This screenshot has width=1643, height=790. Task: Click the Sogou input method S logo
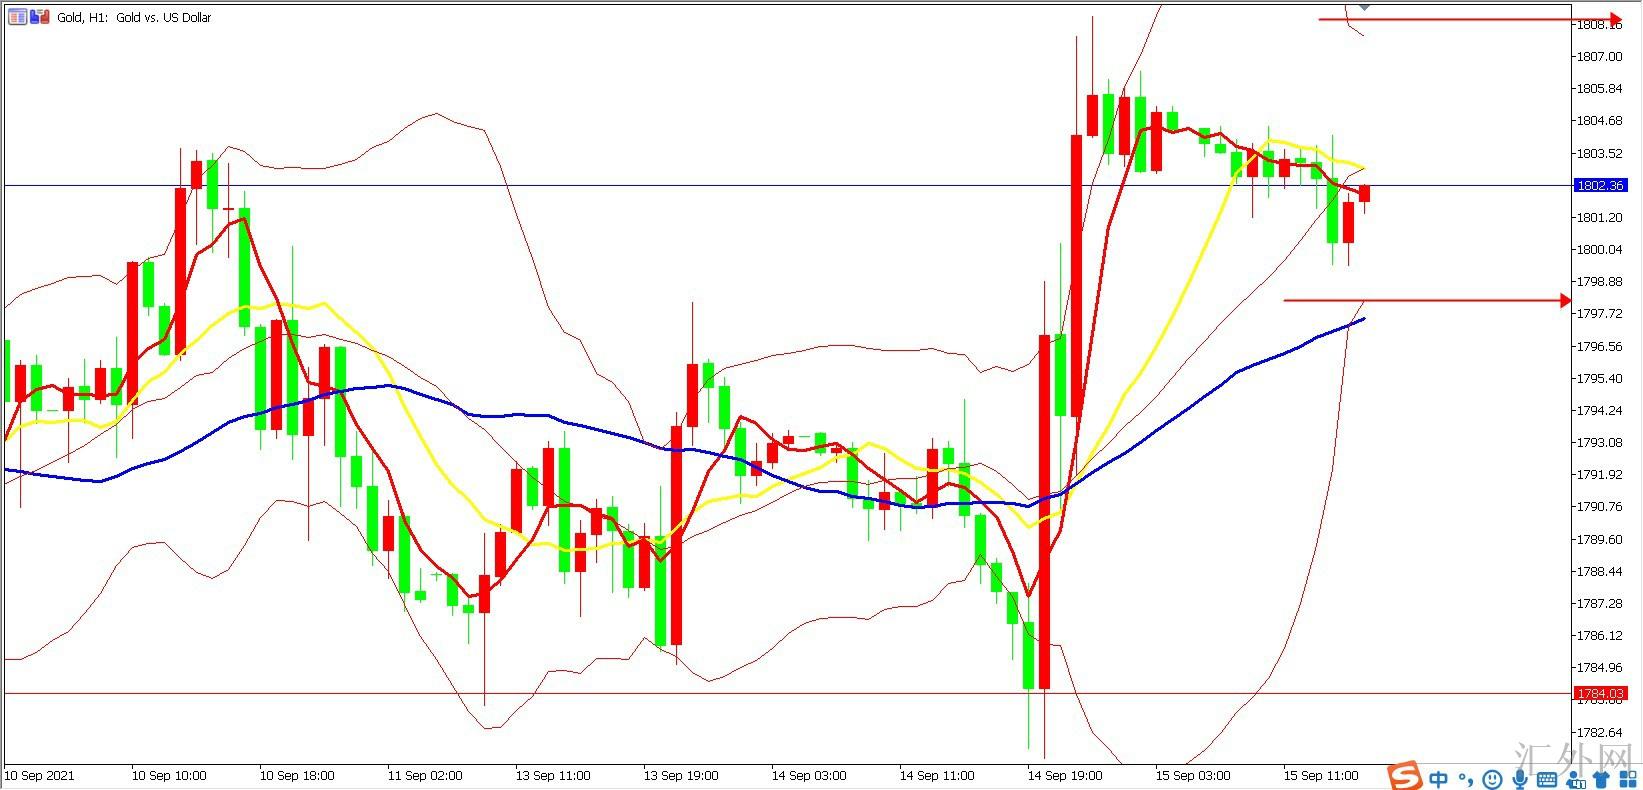click(1405, 776)
